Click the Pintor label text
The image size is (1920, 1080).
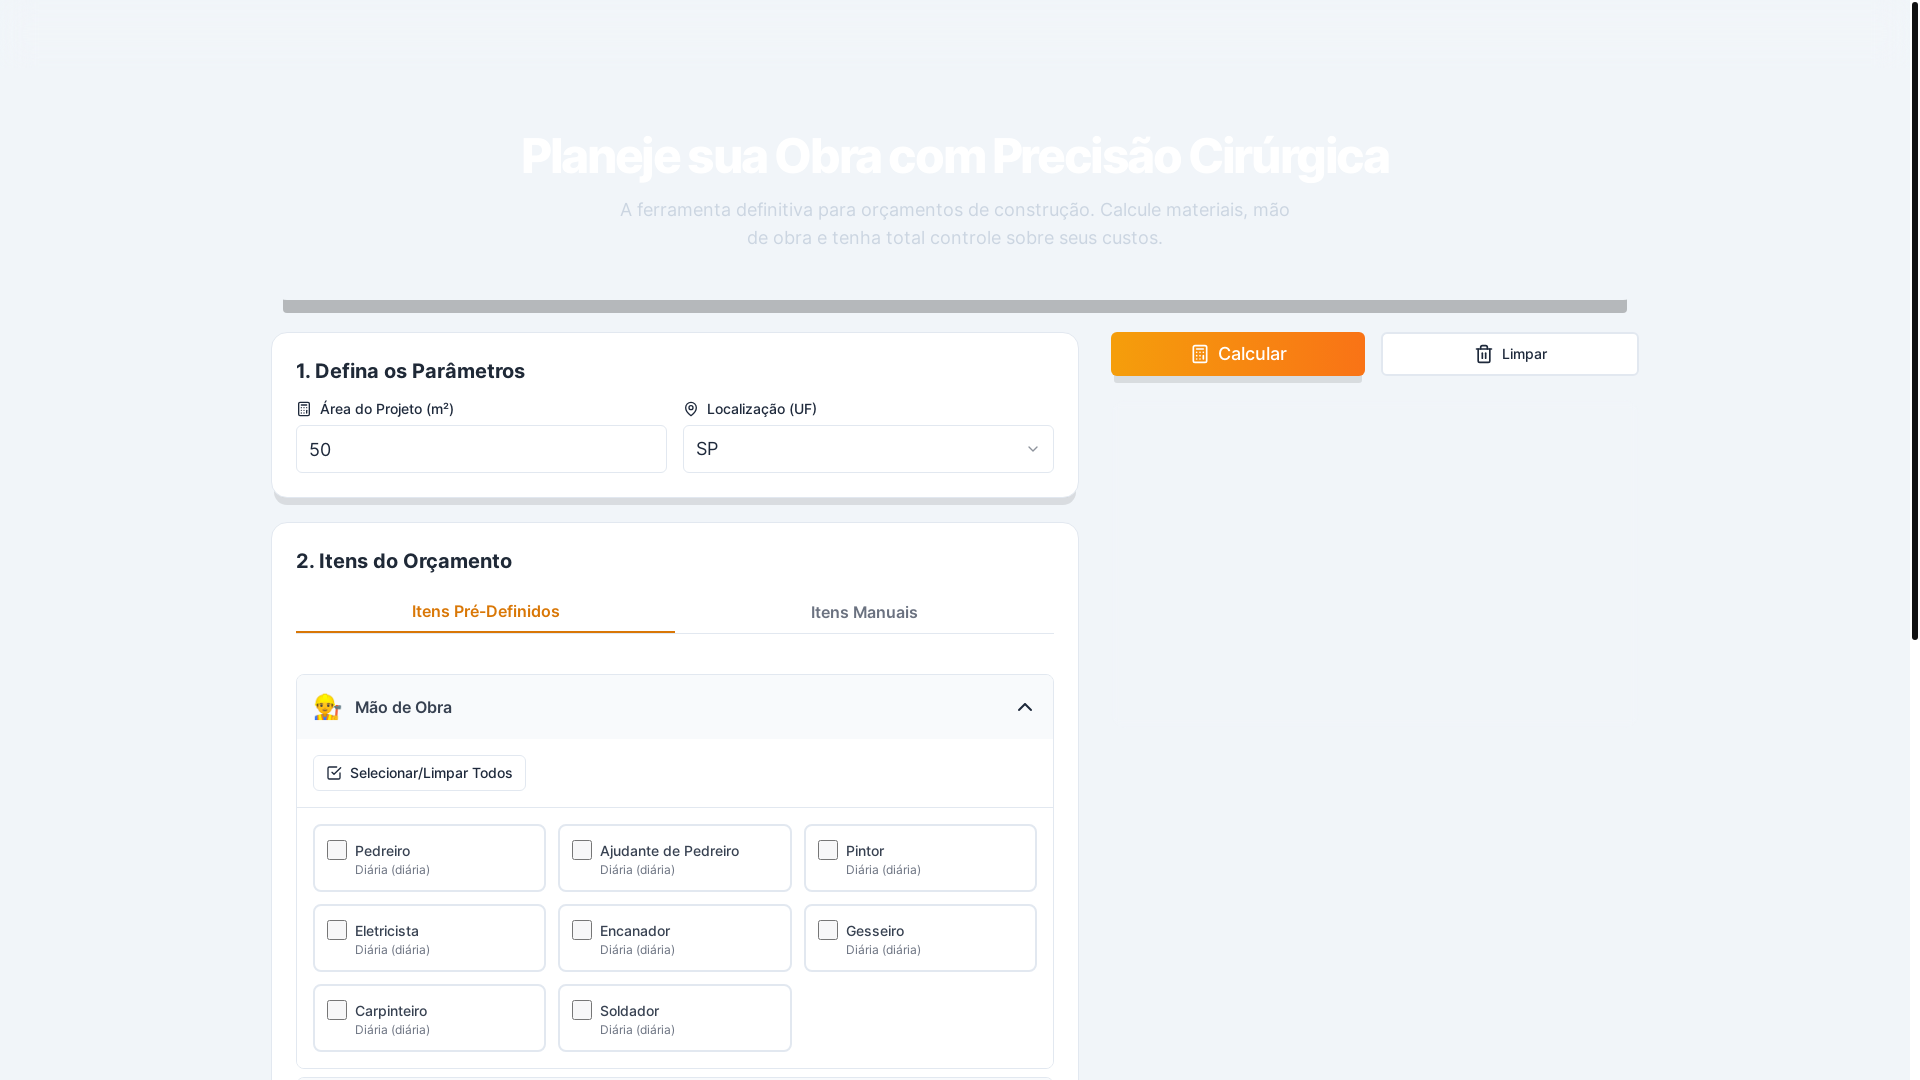tap(865, 851)
